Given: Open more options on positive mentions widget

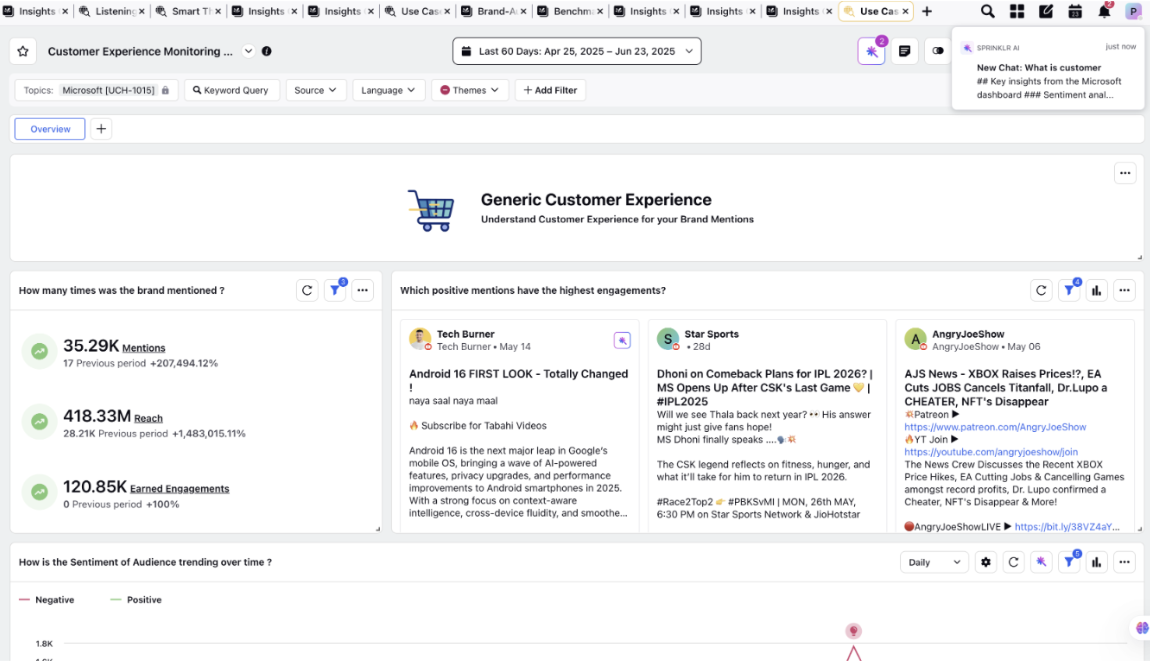Looking at the screenshot, I should tap(1124, 291).
